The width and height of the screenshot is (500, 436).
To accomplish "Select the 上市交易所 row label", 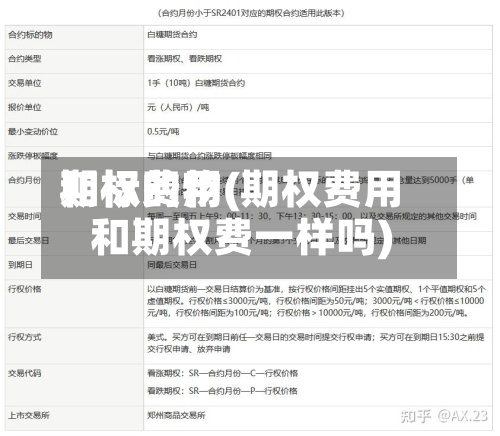I will 29,415.
